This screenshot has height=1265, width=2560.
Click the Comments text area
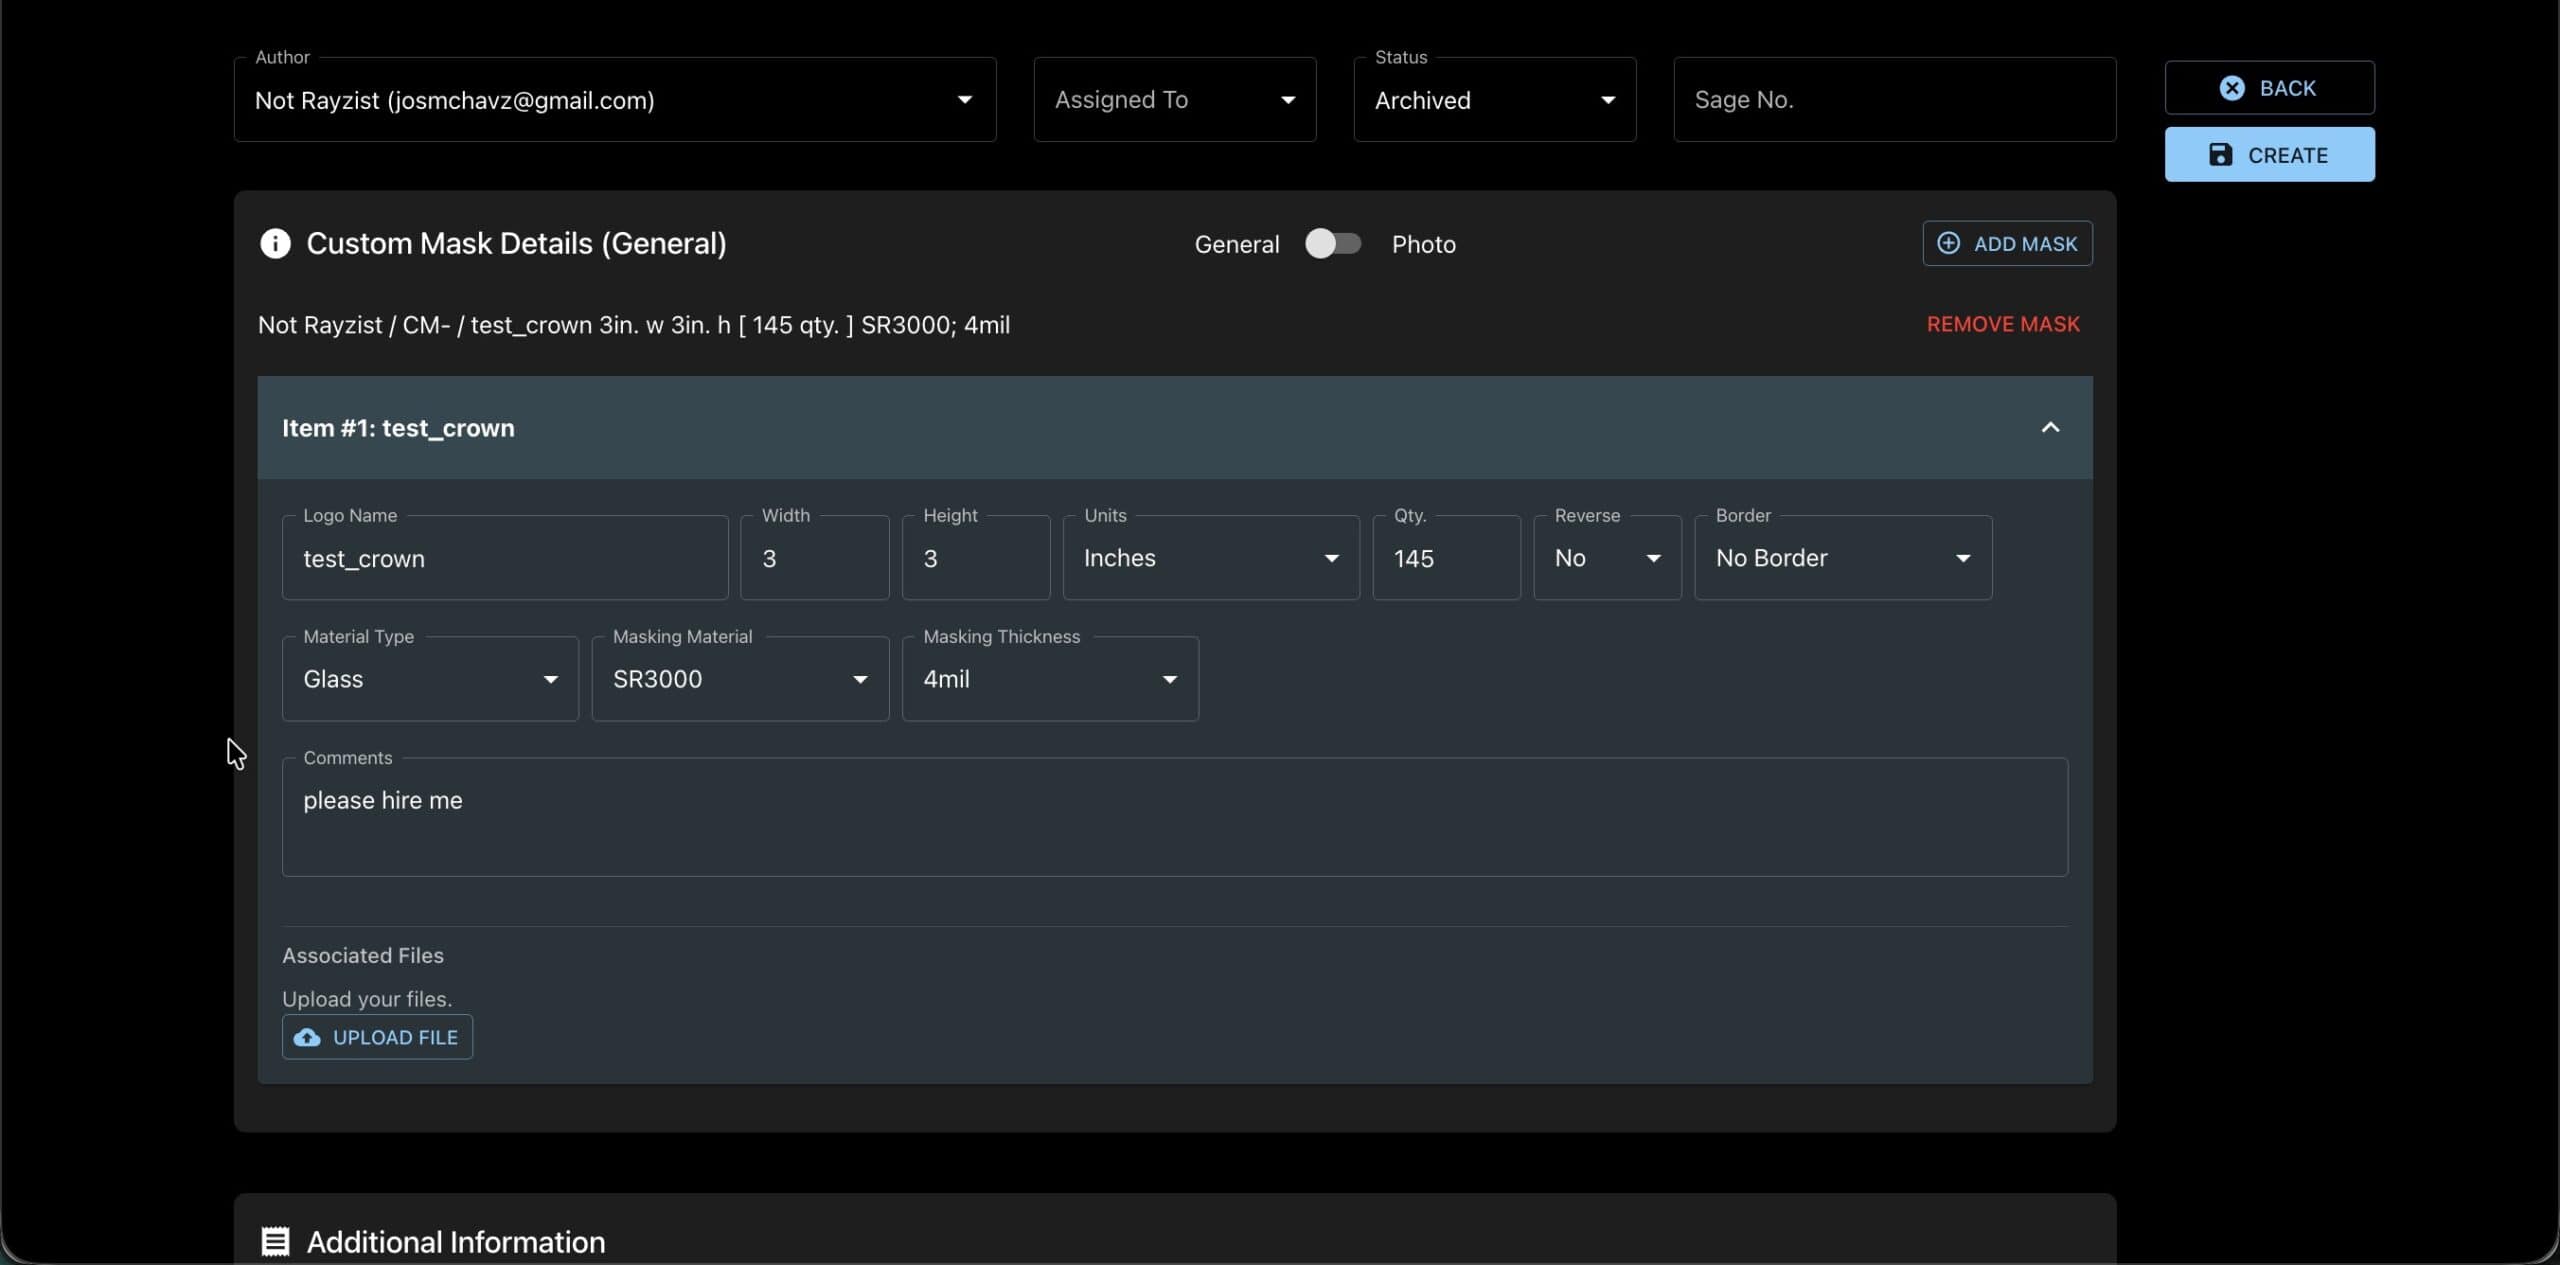point(1174,816)
